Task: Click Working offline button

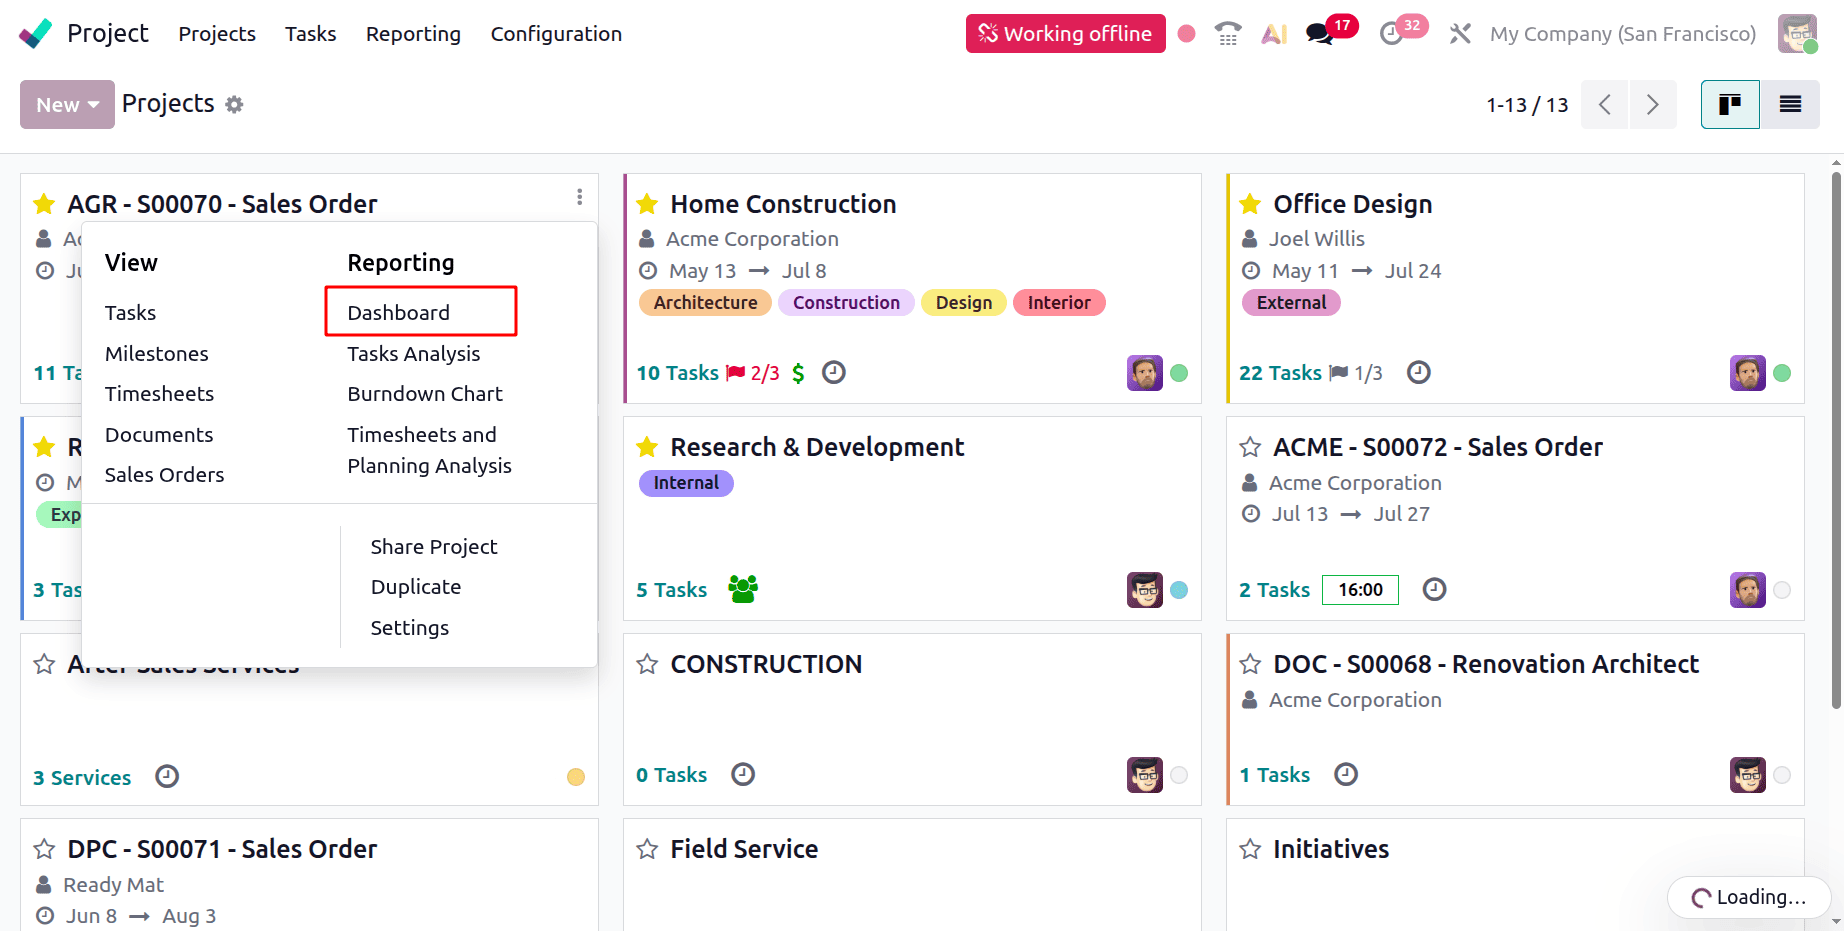Action: (1066, 34)
